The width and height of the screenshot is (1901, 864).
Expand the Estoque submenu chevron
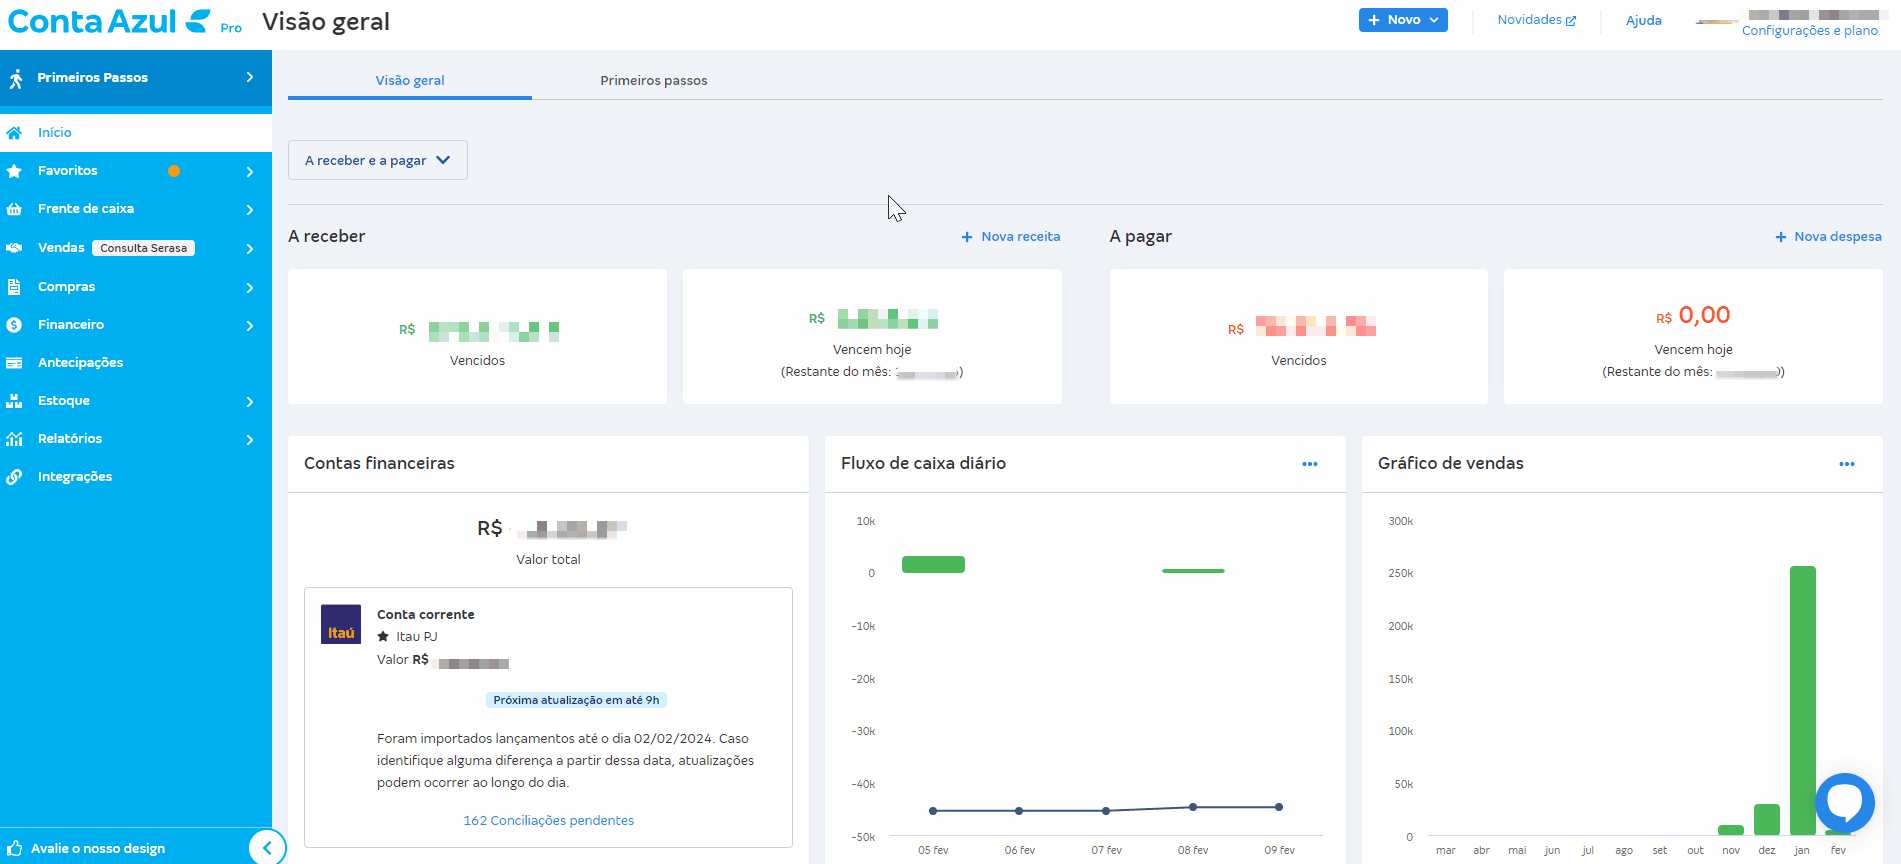click(250, 402)
